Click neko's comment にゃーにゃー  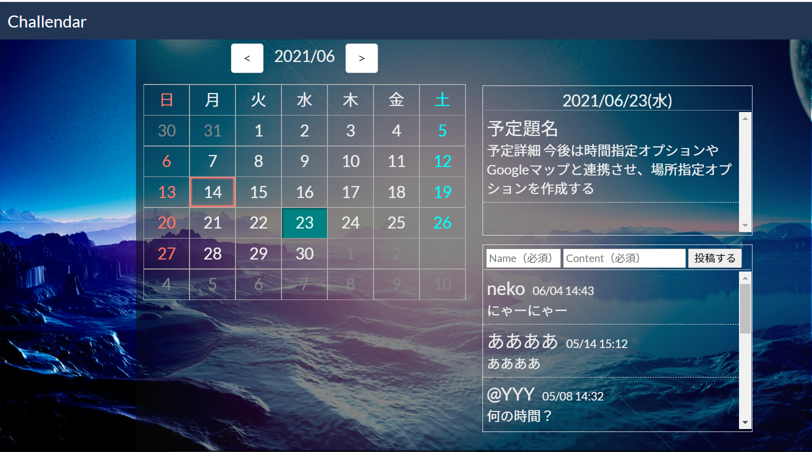tap(527, 311)
